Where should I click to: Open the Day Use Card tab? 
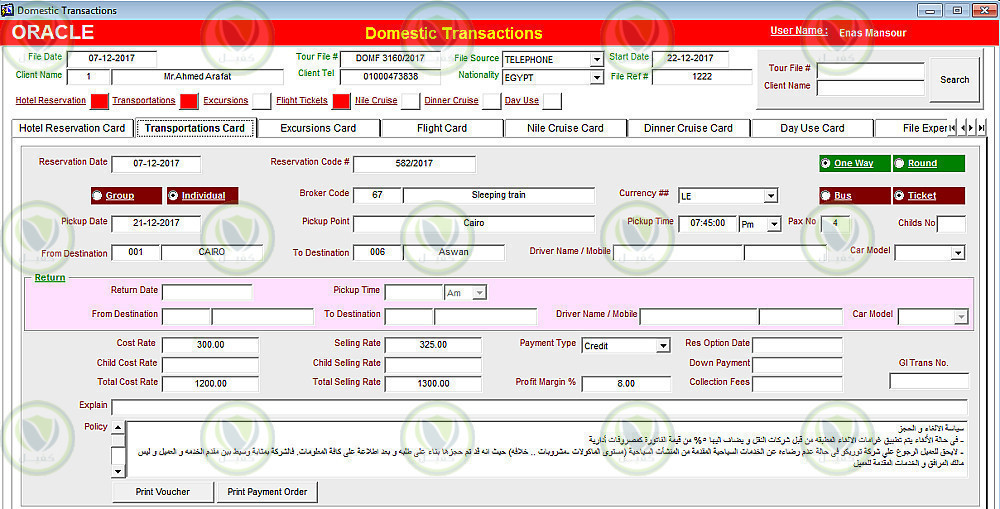tap(812, 128)
